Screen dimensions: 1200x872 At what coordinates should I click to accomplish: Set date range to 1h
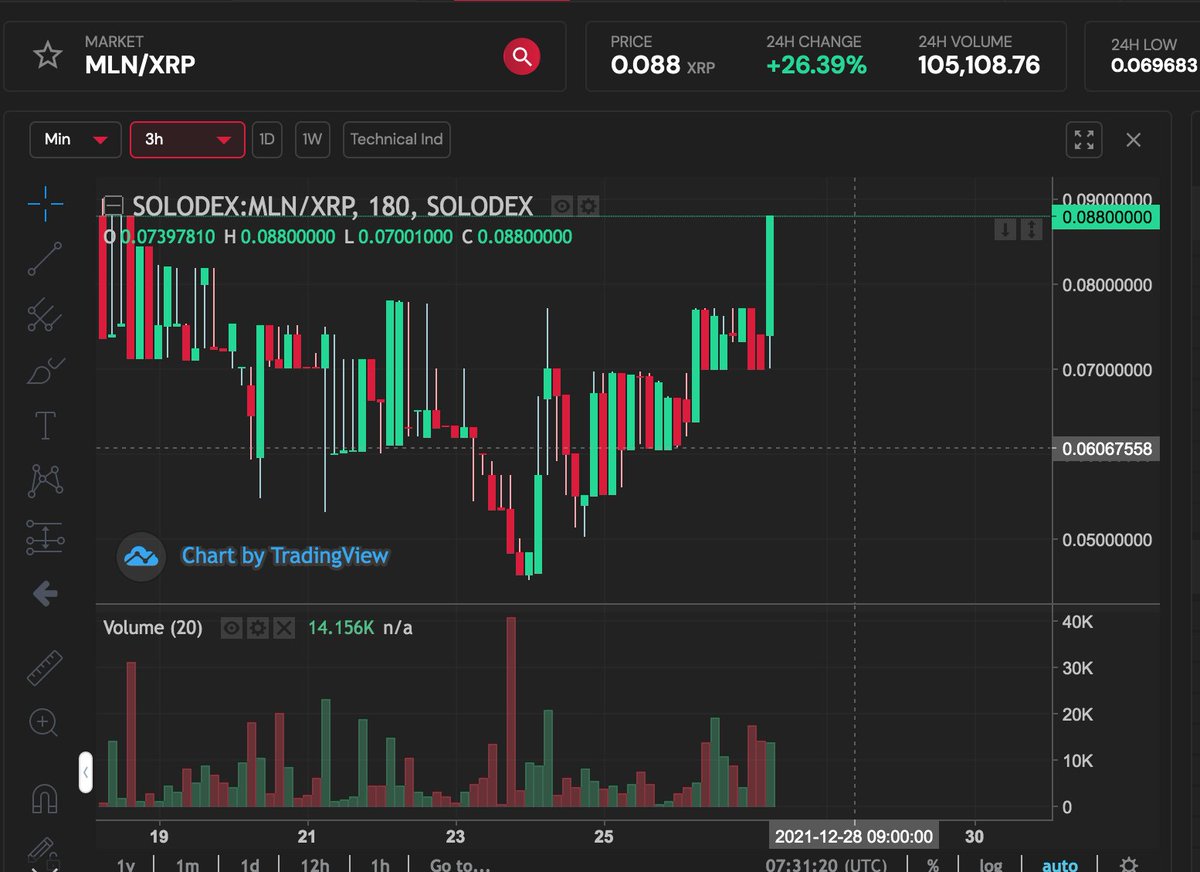tap(380, 865)
